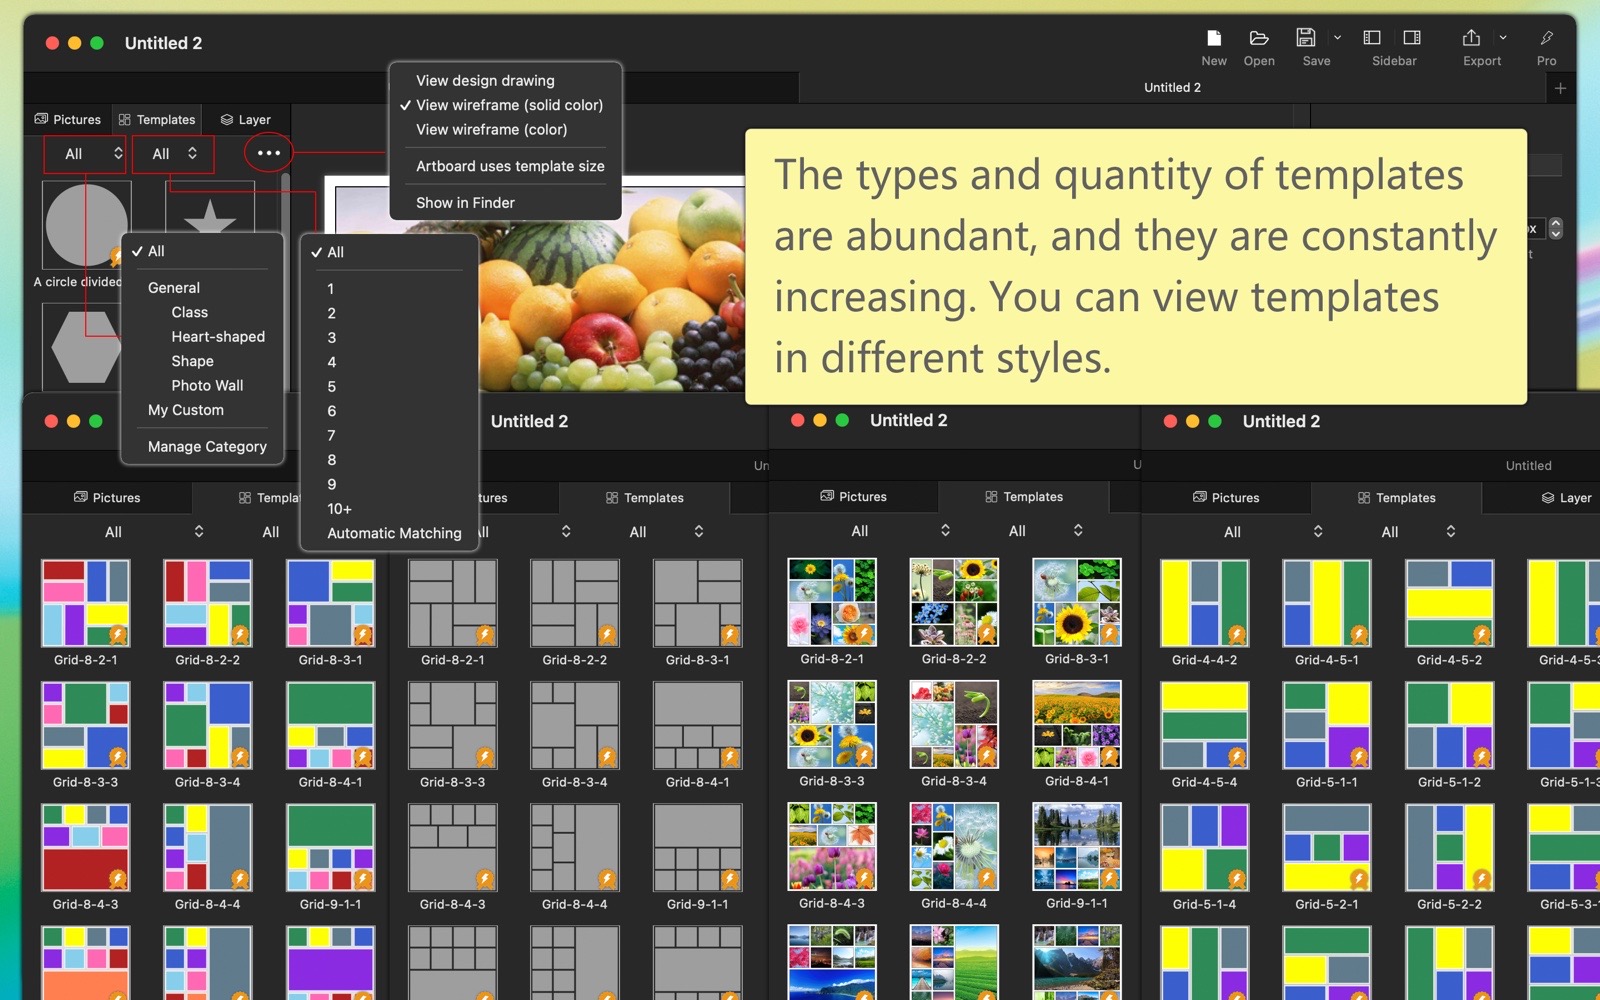Select Heart-shaped category in menu
This screenshot has height=1000, width=1600.
(217, 337)
